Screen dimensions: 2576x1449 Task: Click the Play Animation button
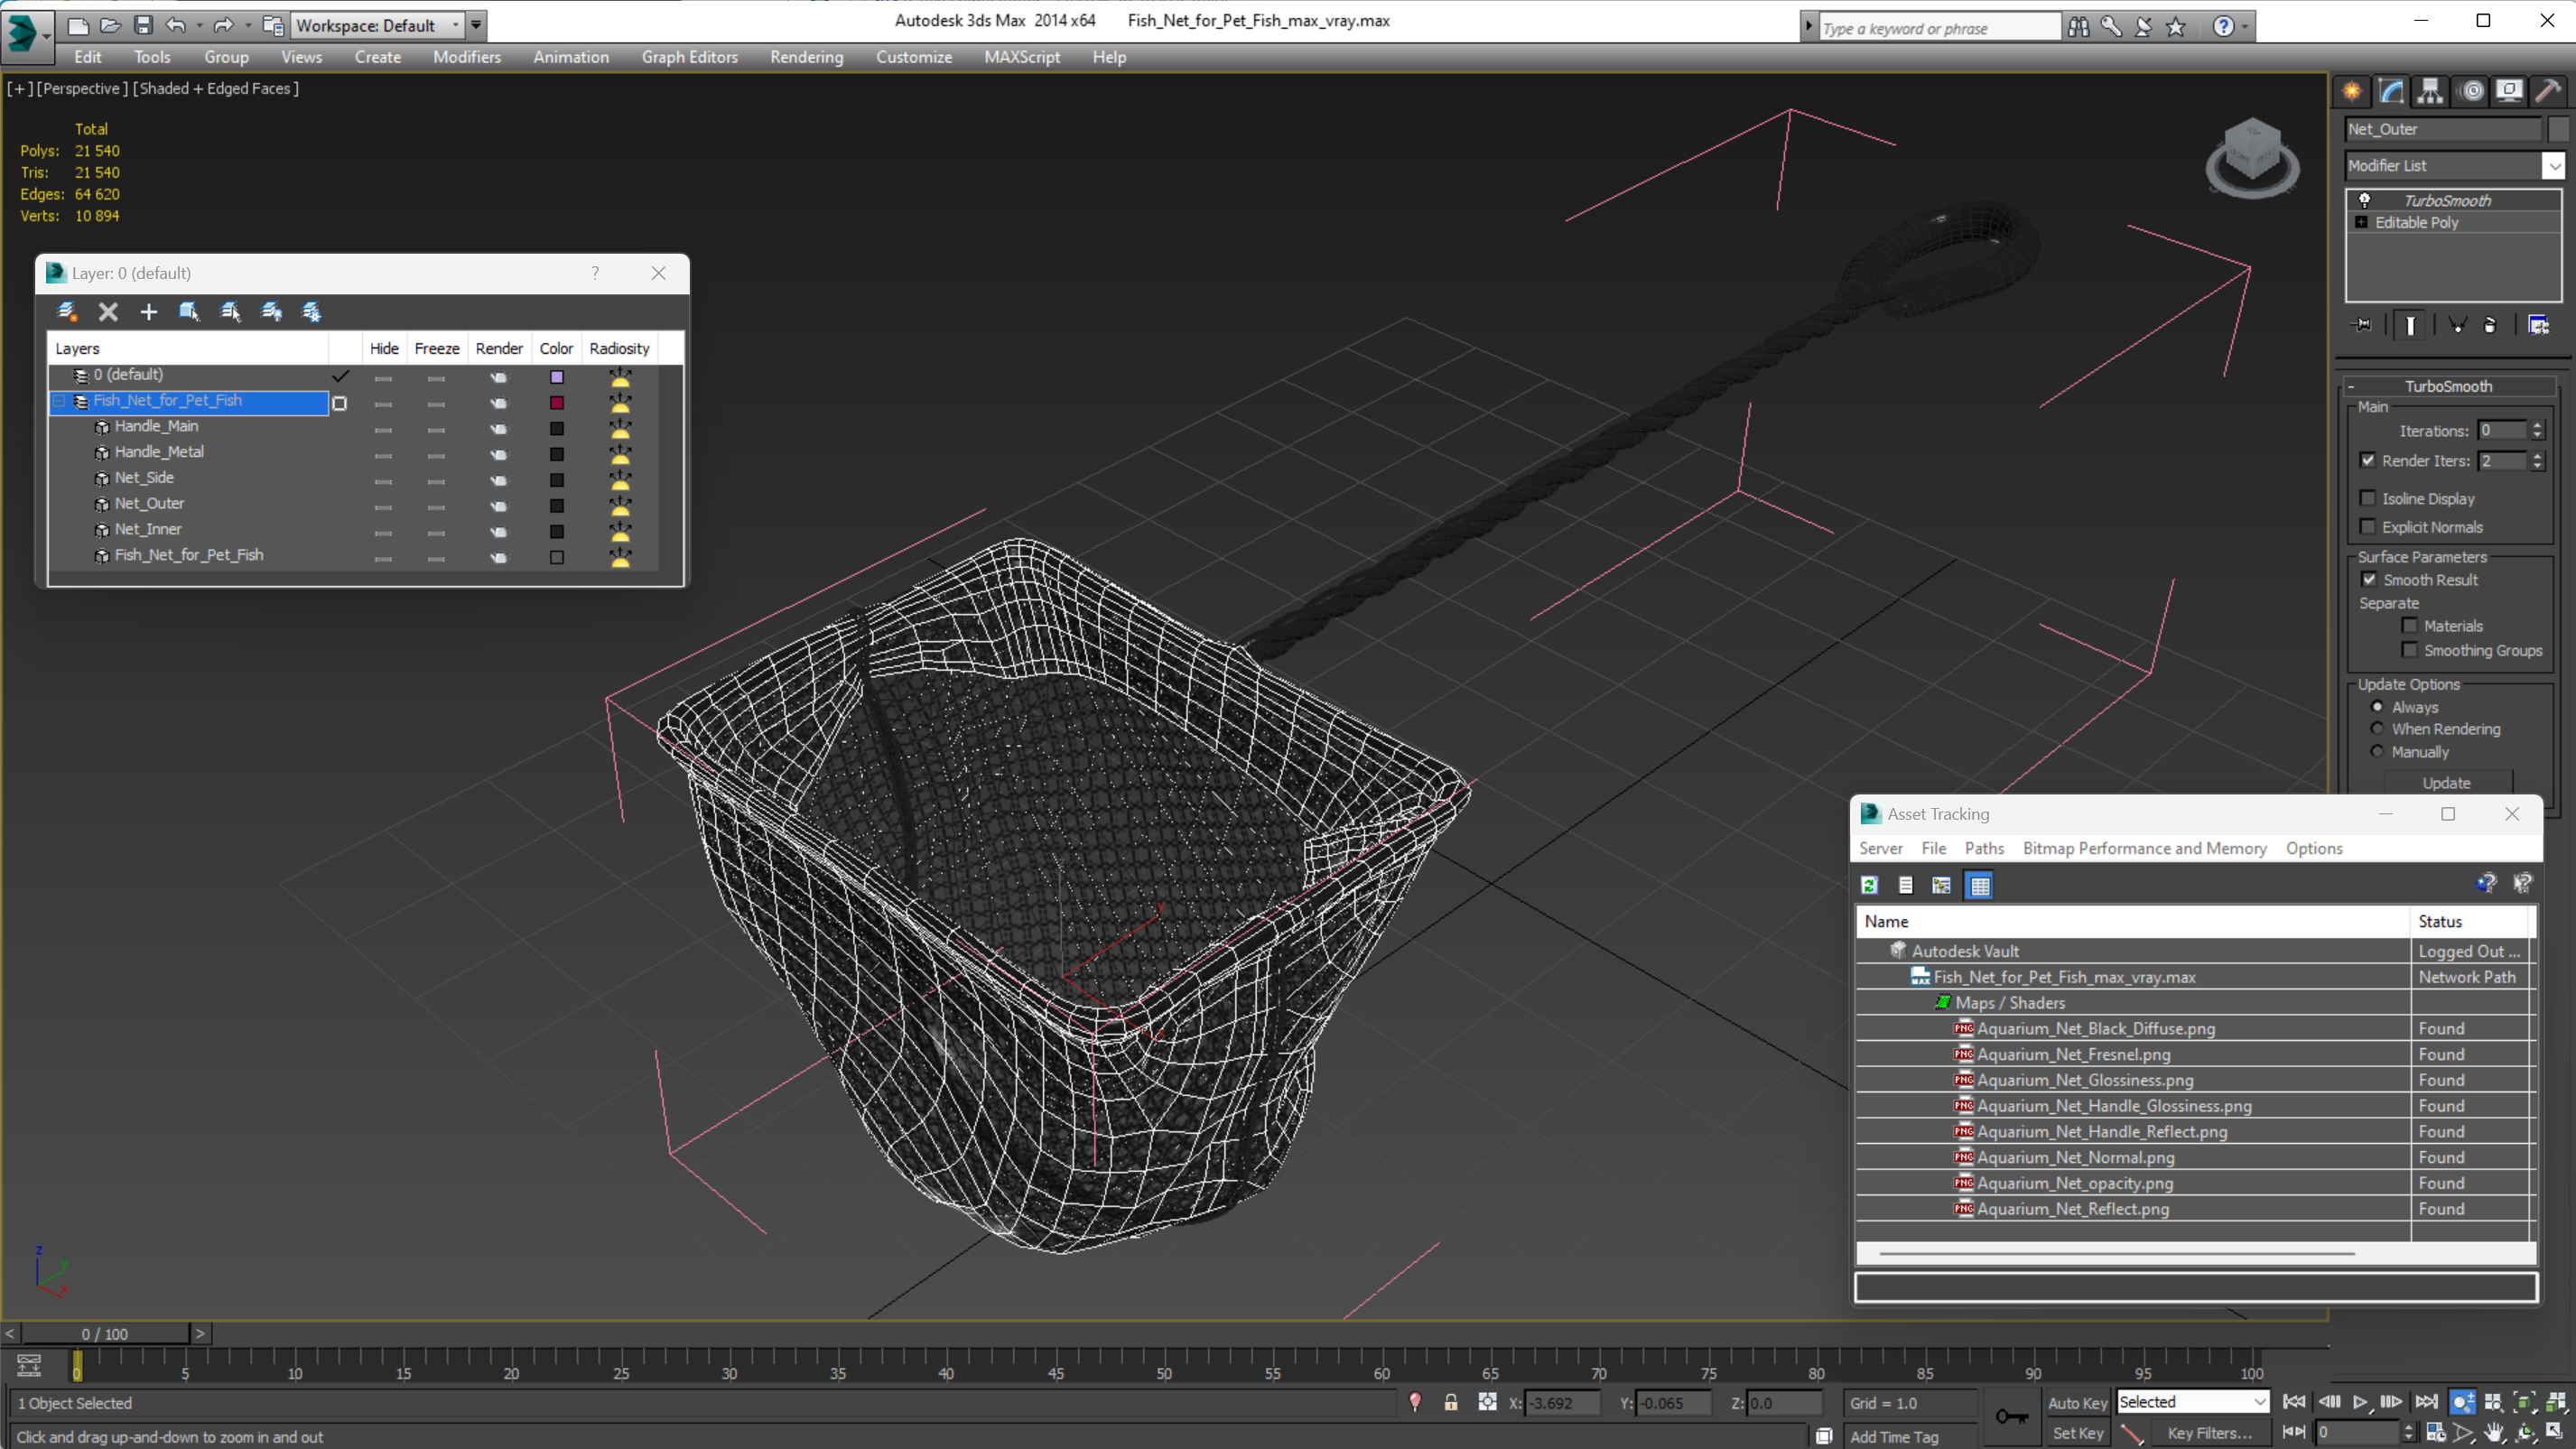[x=2360, y=1402]
